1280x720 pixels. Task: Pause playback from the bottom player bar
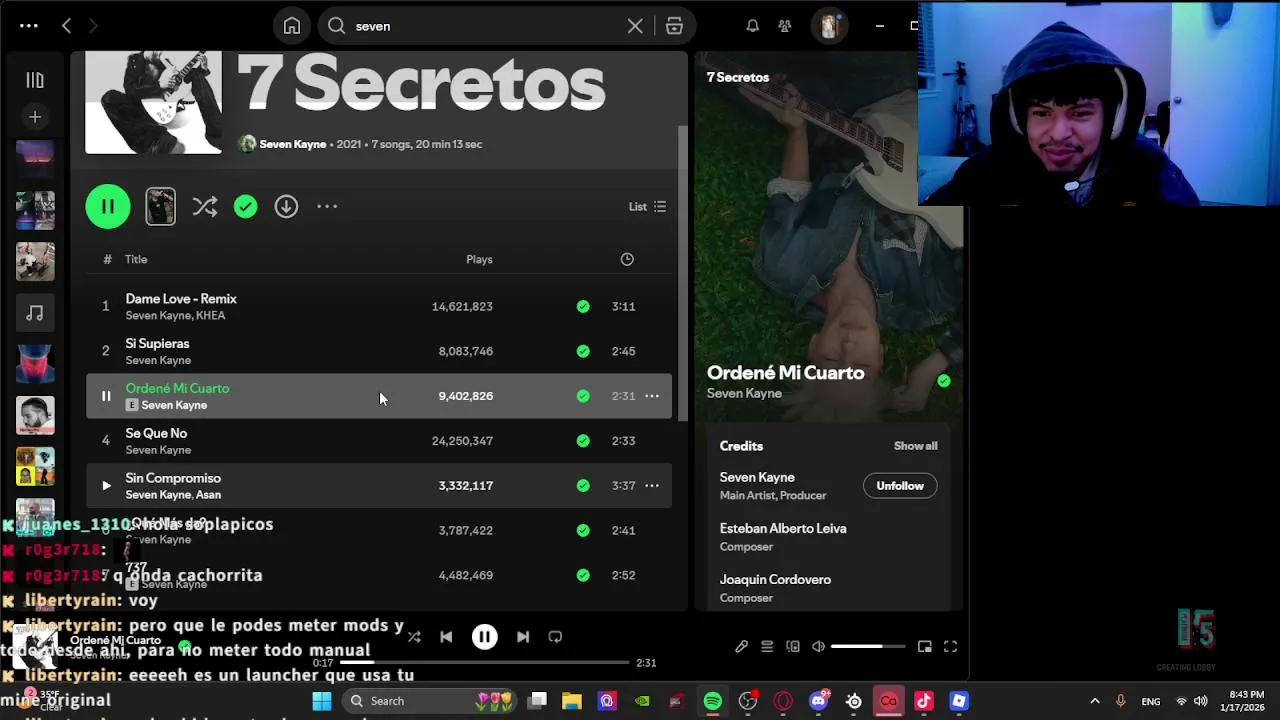click(484, 637)
